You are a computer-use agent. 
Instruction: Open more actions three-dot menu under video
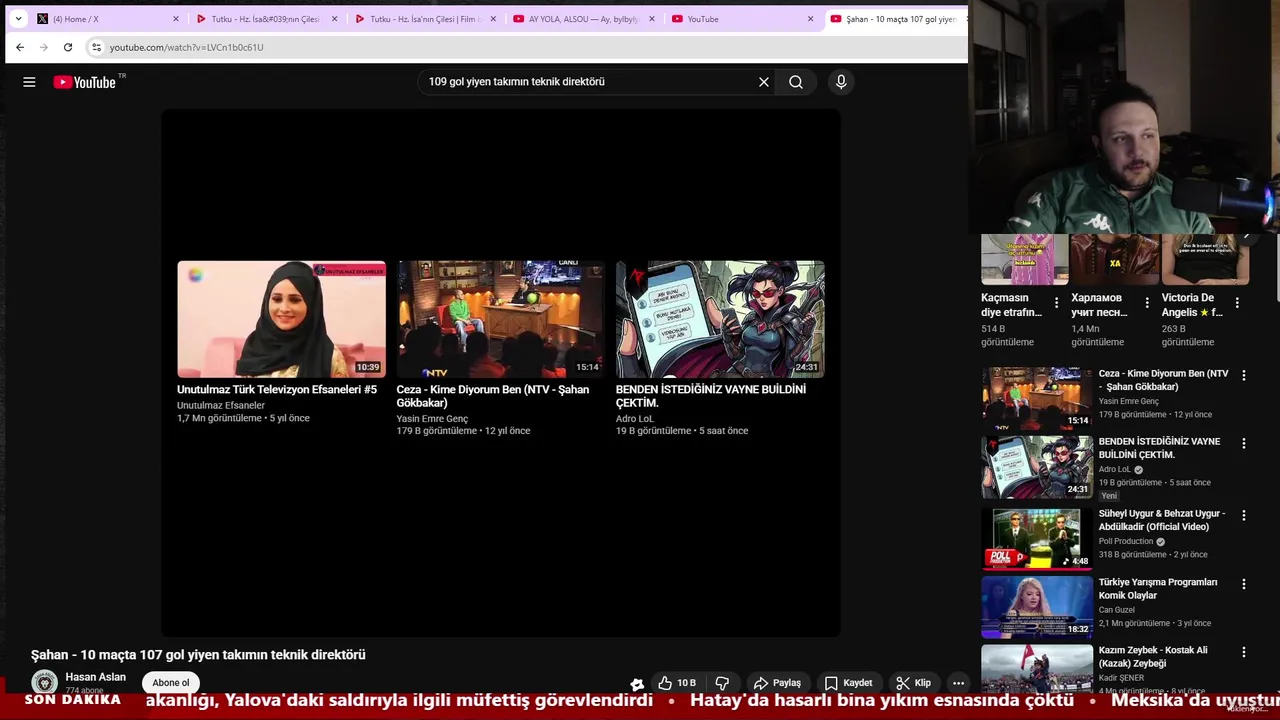click(x=958, y=683)
